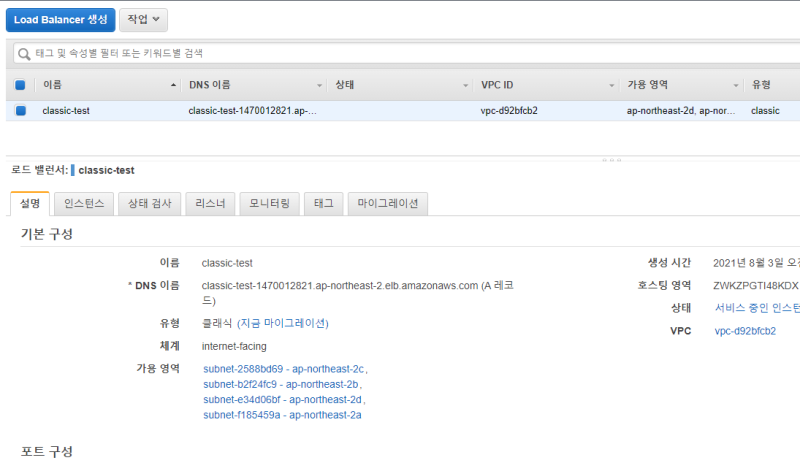Expand 가용 영역 column dropdown arrow

[x=736, y=85]
